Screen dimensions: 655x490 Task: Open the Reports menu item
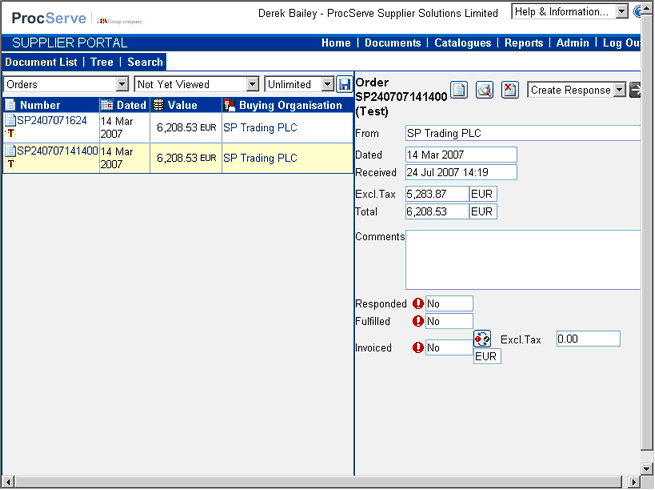click(524, 43)
